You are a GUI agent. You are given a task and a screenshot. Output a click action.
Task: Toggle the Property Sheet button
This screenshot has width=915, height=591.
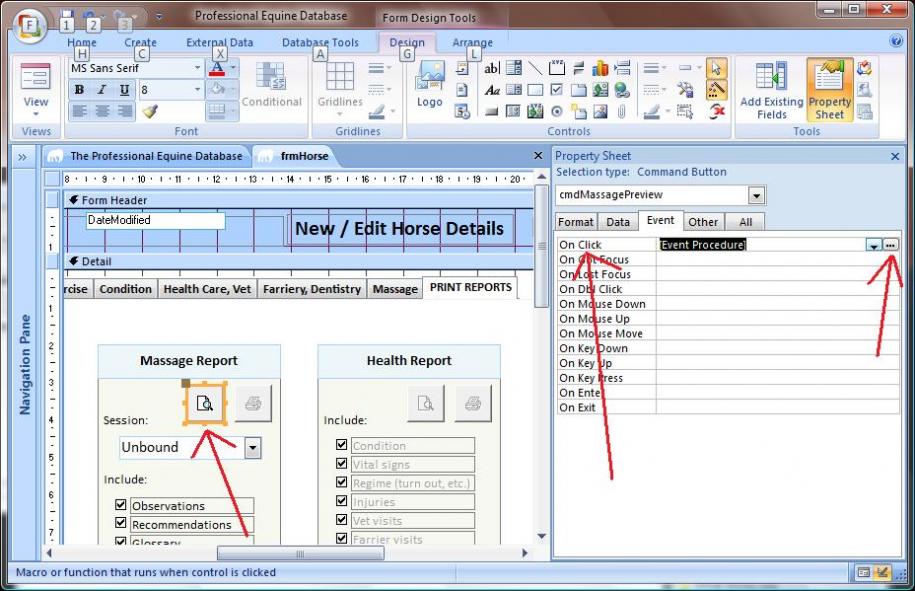[x=829, y=90]
